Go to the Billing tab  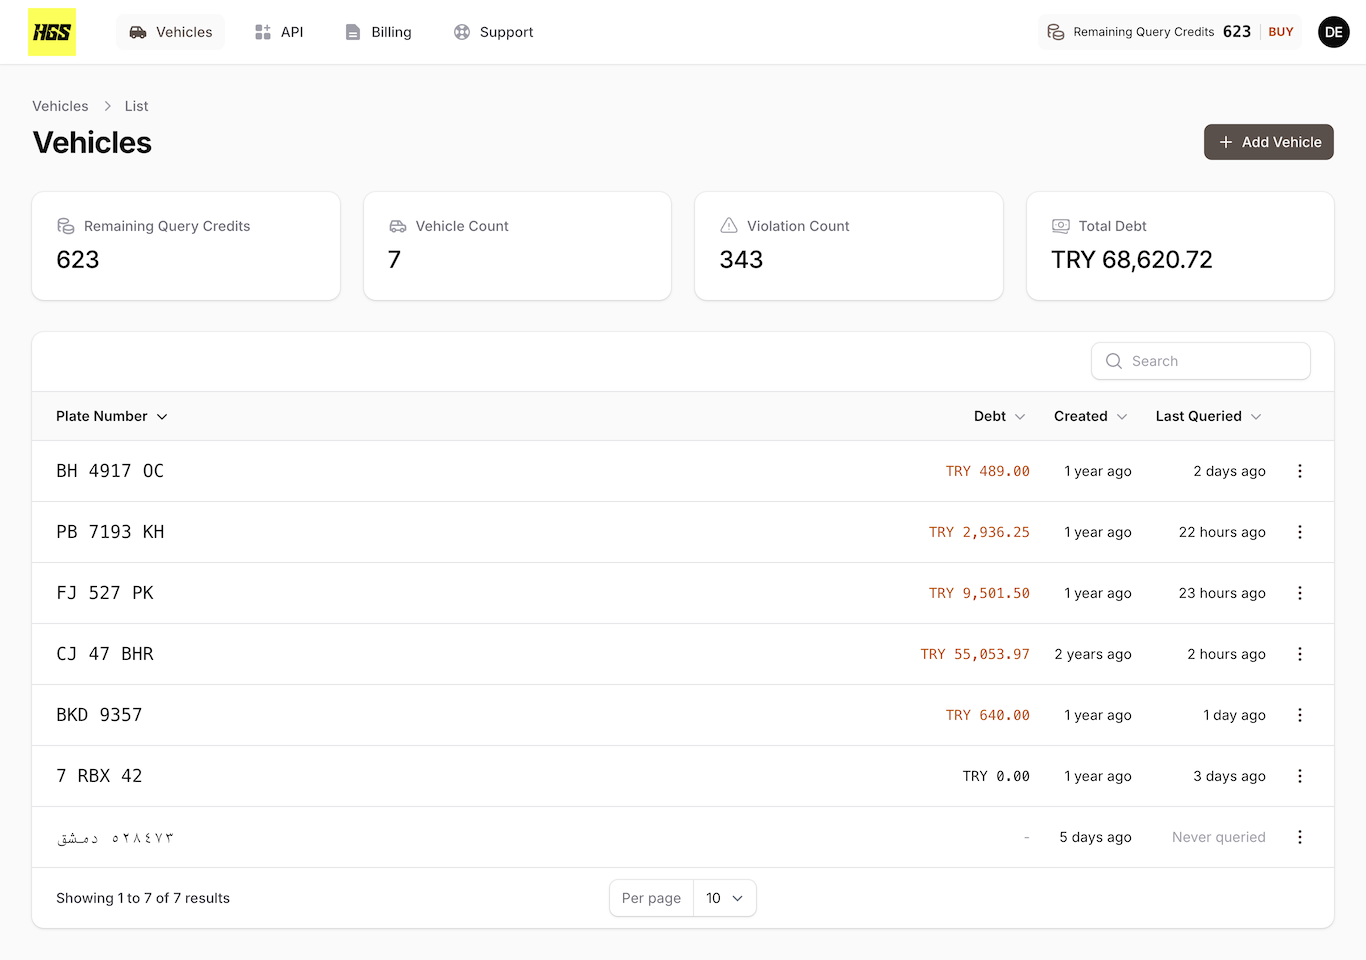click(378, 32)
